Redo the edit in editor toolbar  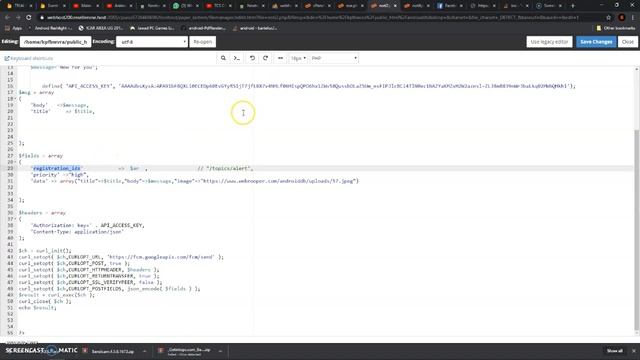click(265, 58)
